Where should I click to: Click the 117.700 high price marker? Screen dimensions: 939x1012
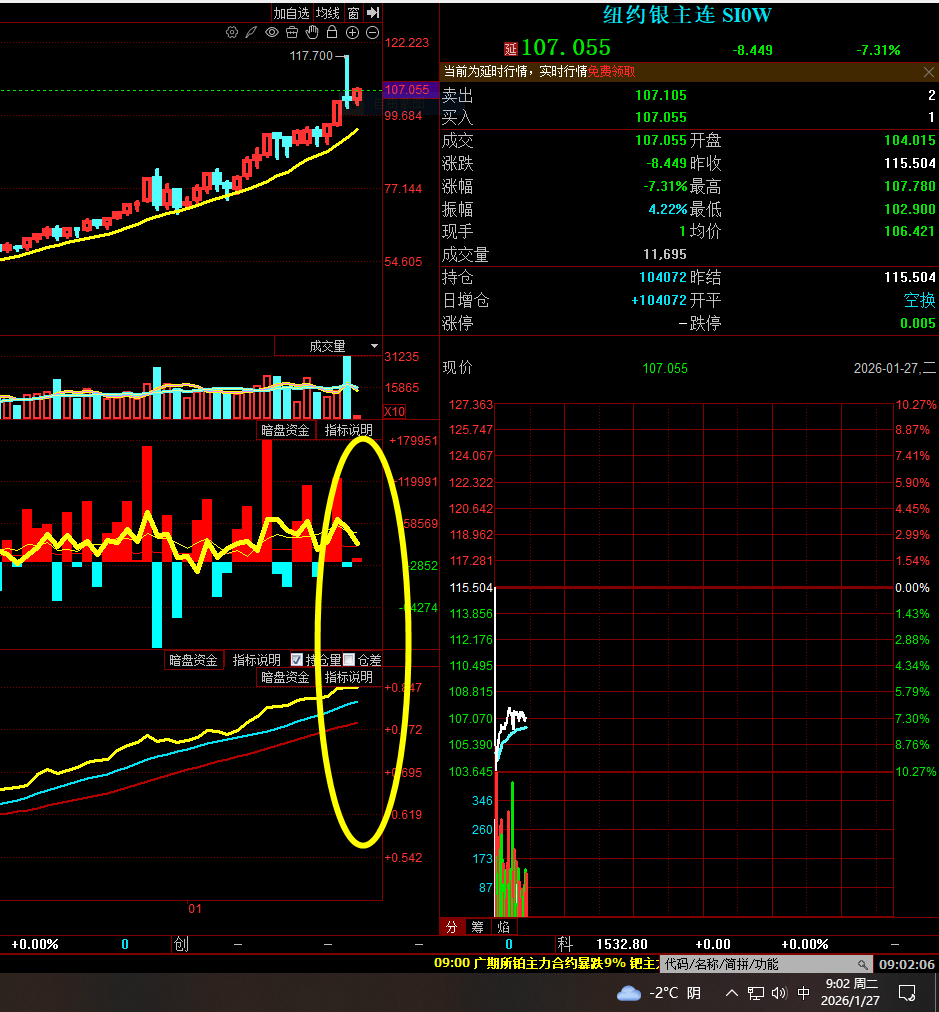(311, 56)
